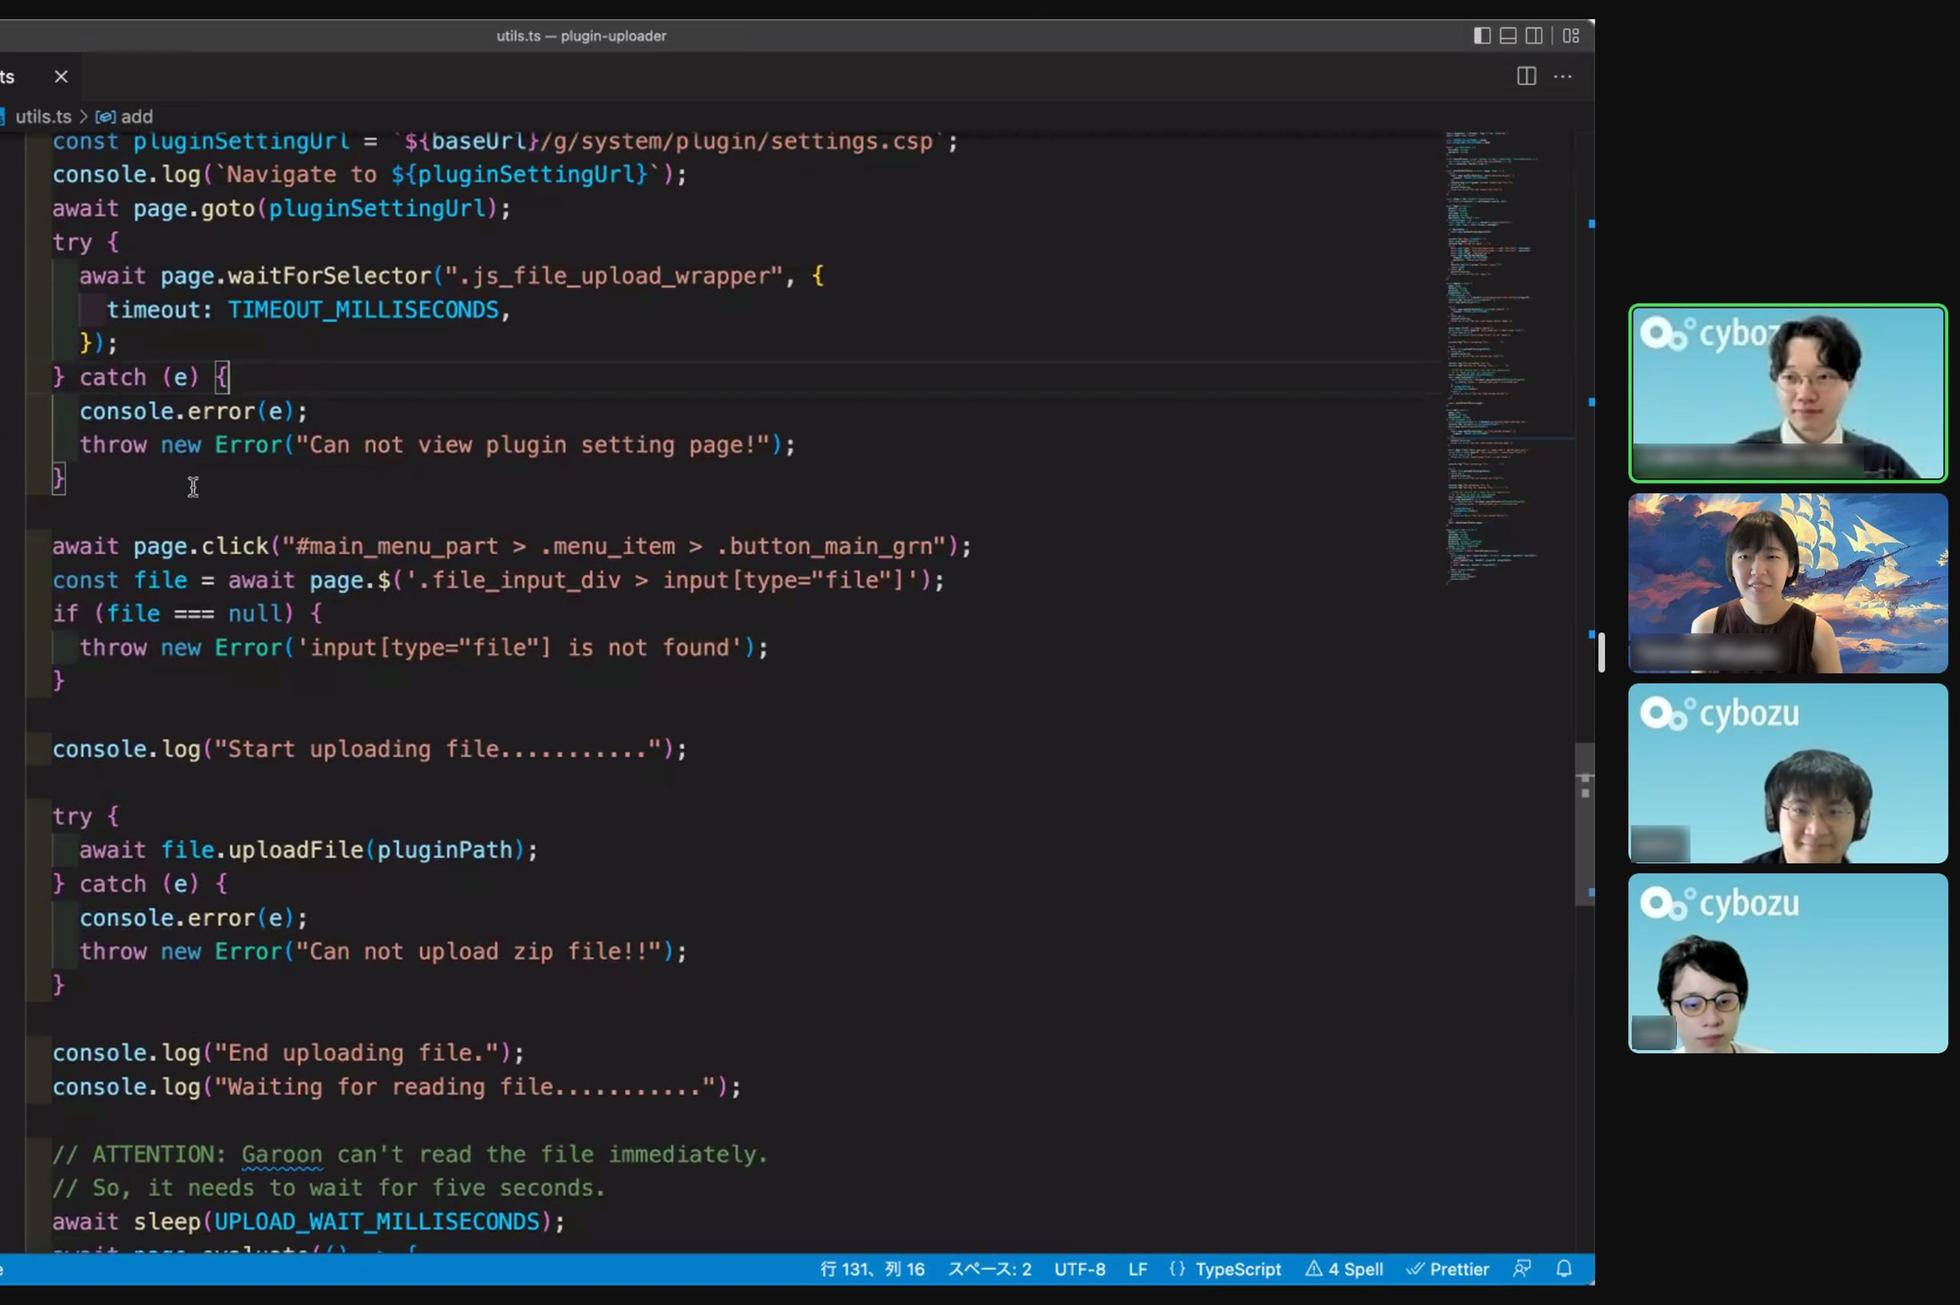Toggle the secondary sidebar layout icon
This screenshot has height=1305, width=1960.
tap(1534, 36)
